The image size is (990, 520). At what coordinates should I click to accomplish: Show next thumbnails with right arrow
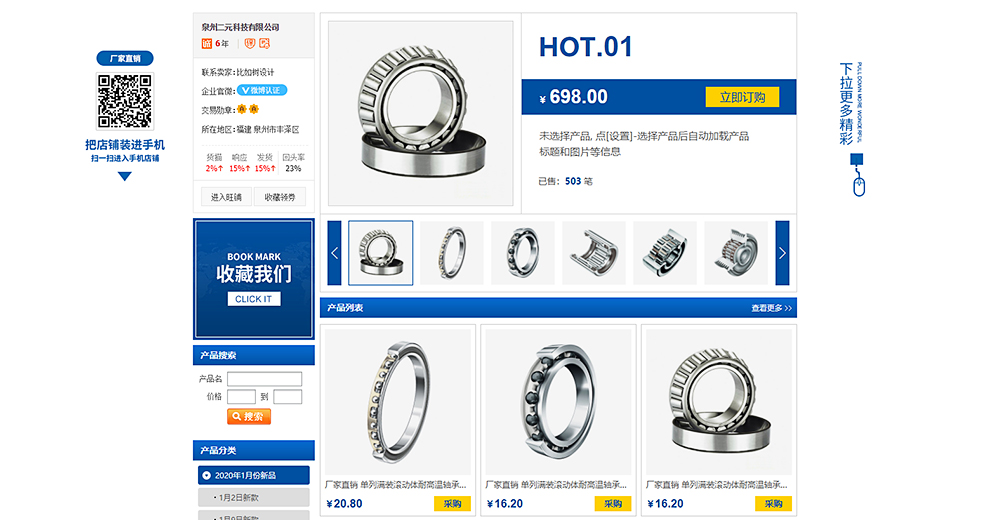tap(782, 253)
